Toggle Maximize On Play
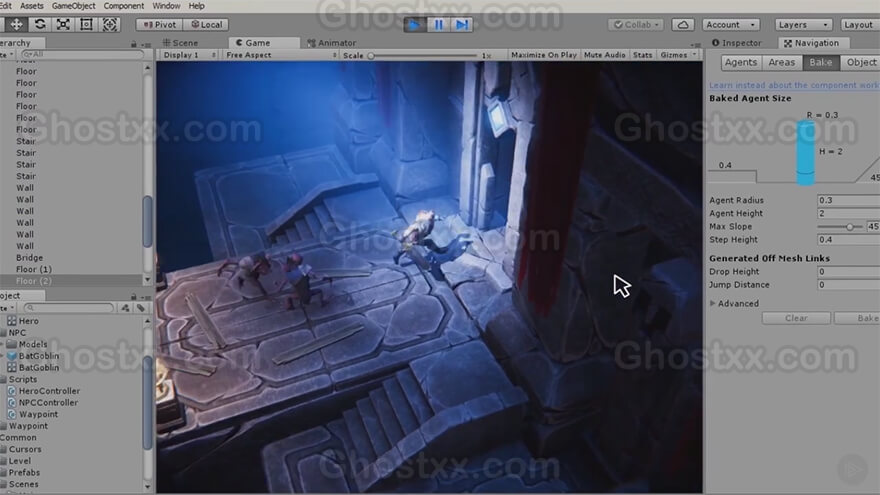Screen dimensions: 880x495 (543, 55)
